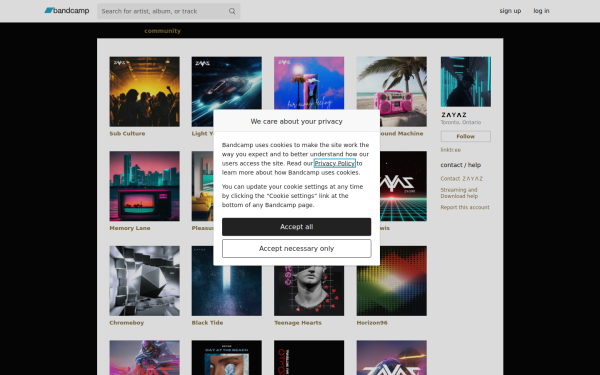Screen dimensions: 600x375
Task: Open the sign up link
Action: pyautogui.click(x=510, y=11)
